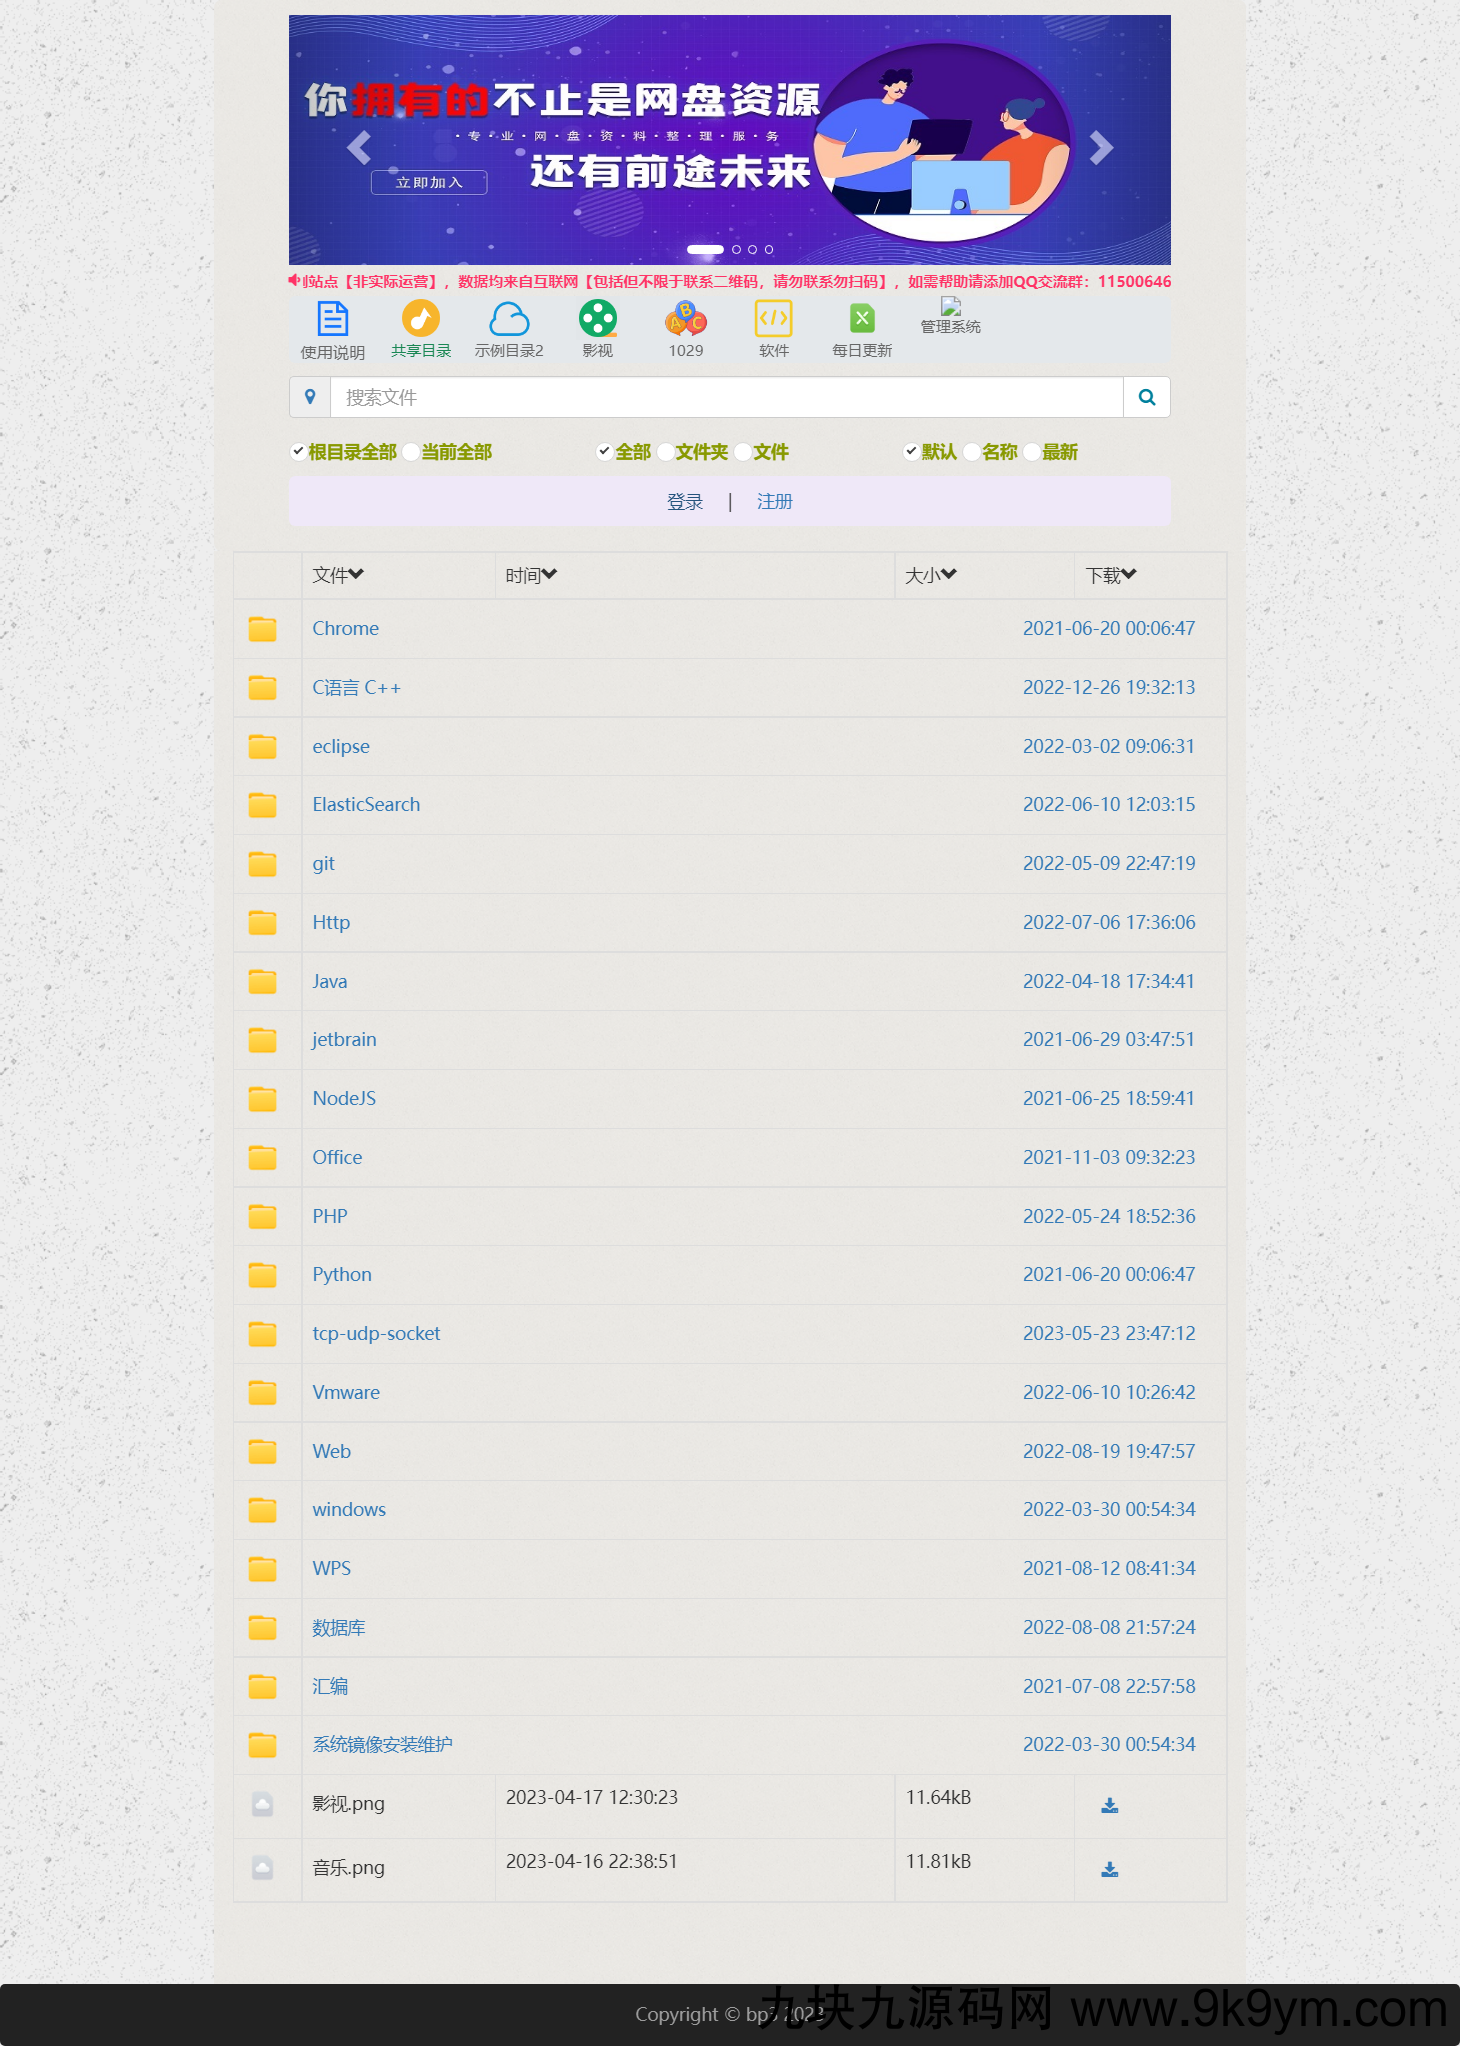Open the 每日更新 spreadsheet icon
The width and height of the screenshot is (1460, 2046).
click(861, 320)
